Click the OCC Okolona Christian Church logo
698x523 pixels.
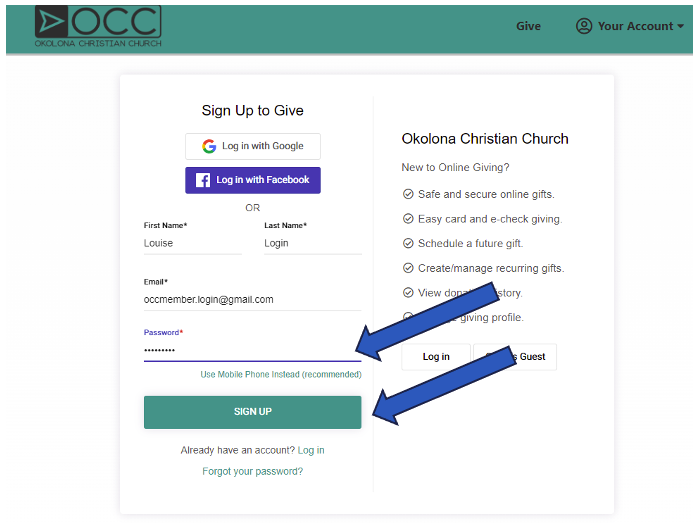pos(98,26)
